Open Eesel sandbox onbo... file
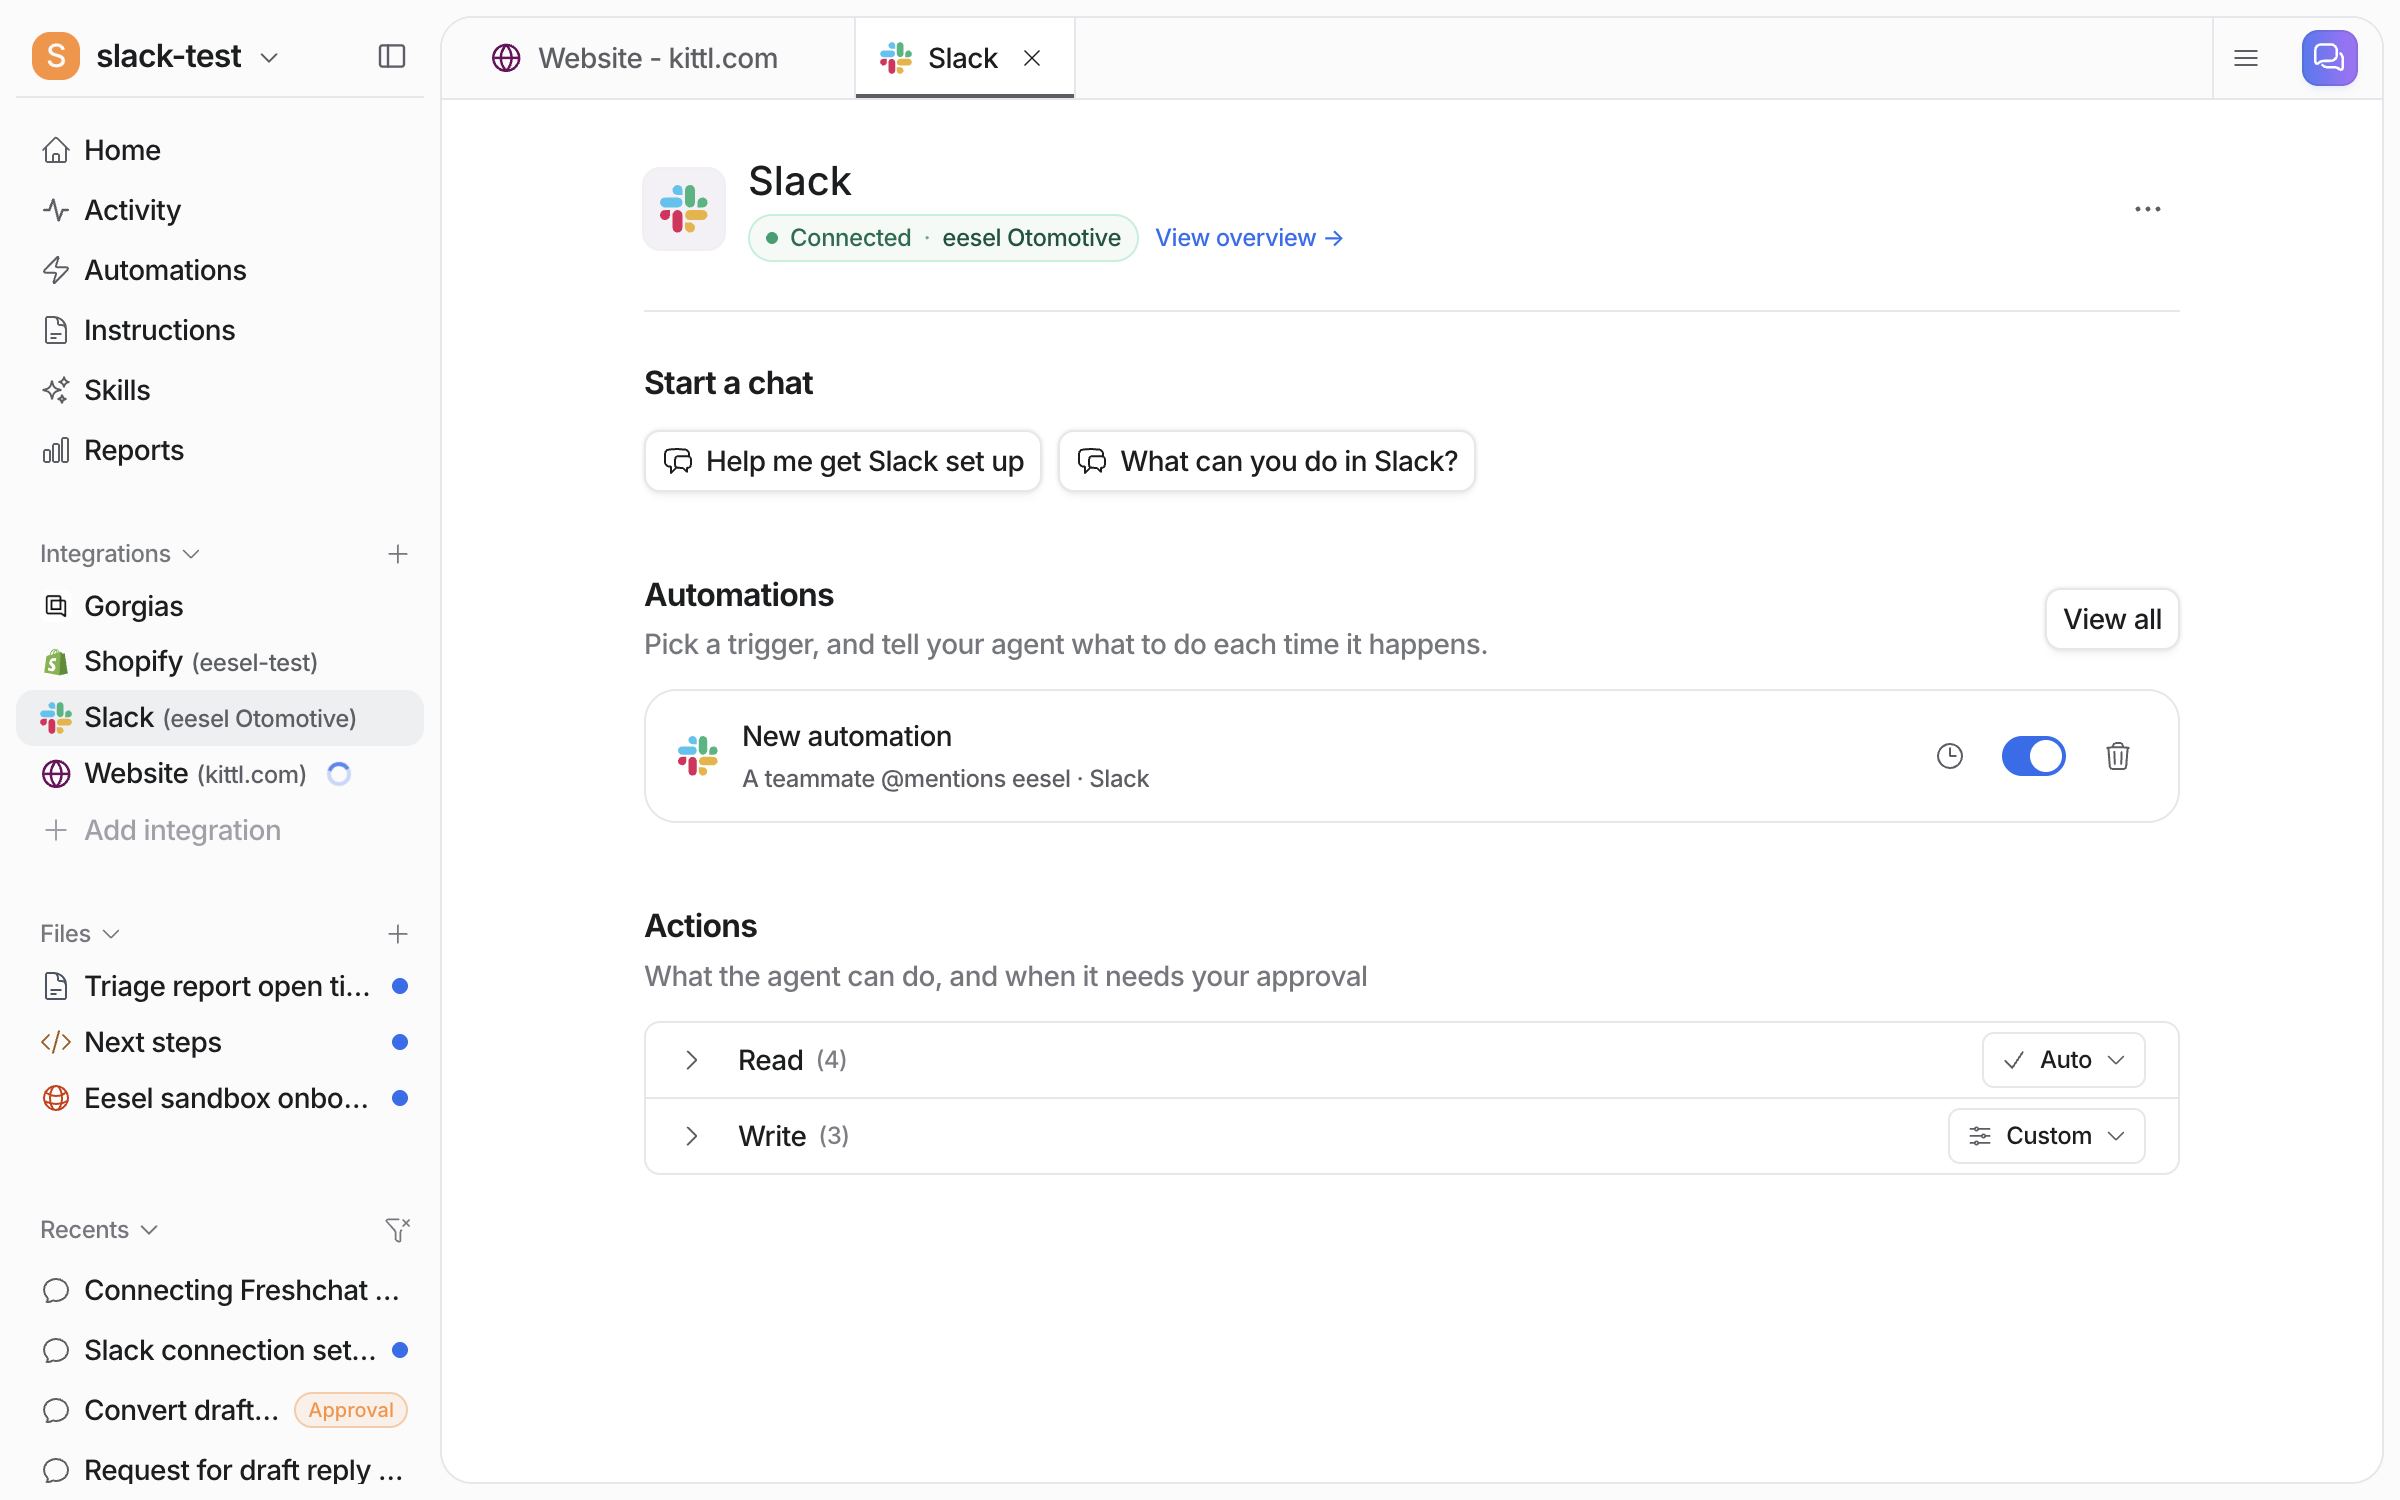Image resolution: width=2400 pixels, height=1500 pixels. click(220, 1098)
